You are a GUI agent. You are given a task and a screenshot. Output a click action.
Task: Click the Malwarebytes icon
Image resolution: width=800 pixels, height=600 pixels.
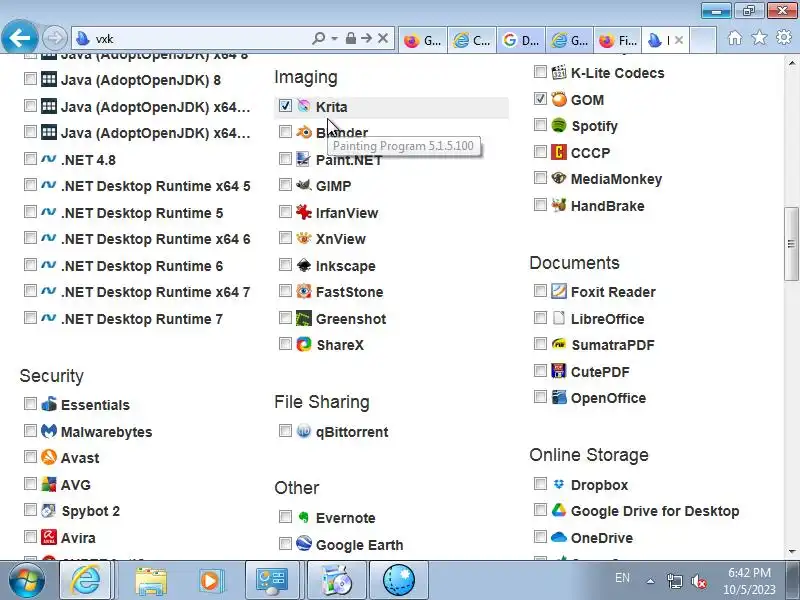click(48, 431)
